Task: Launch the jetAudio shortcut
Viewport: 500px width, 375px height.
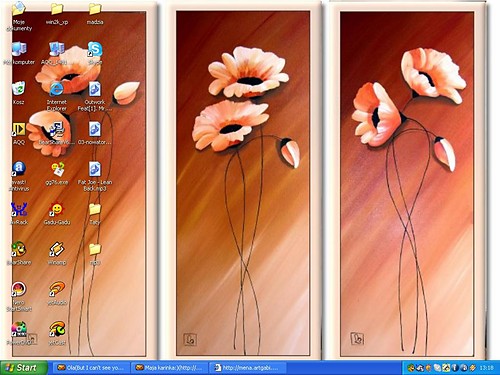Action: (x=57, y=289)
